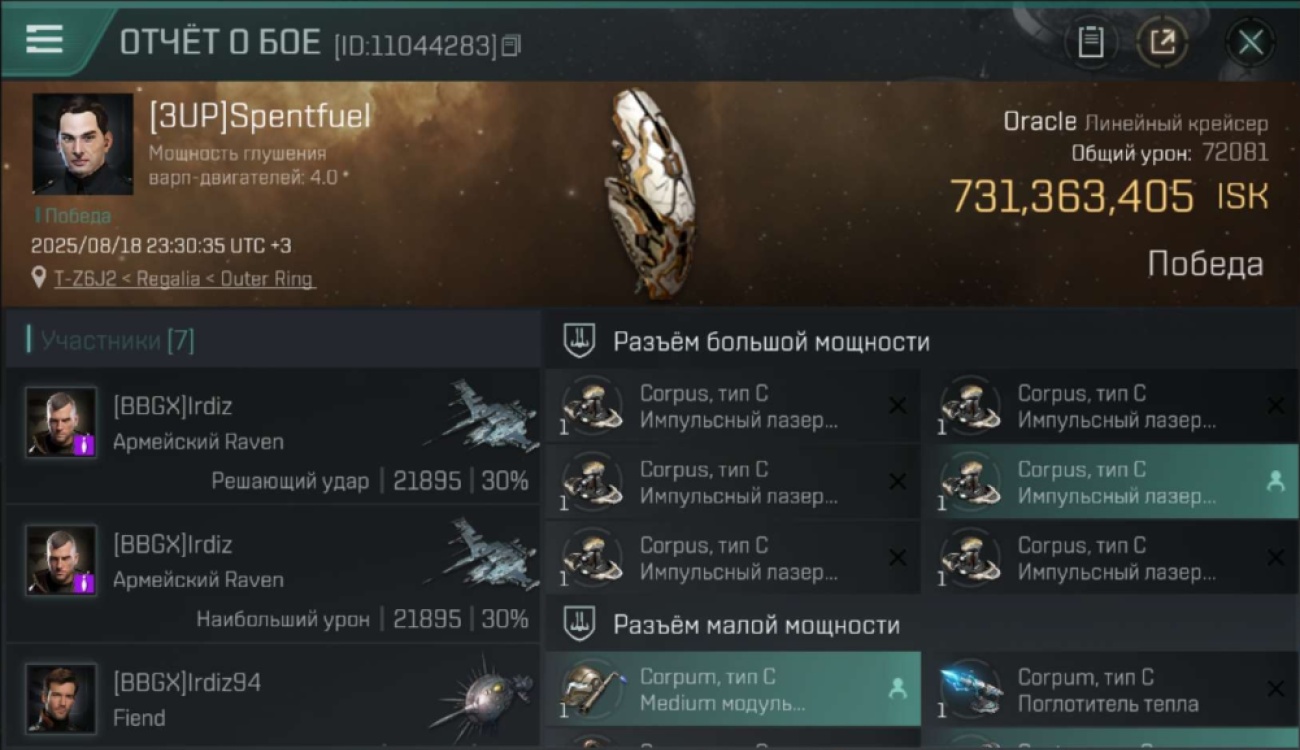Screen dimensions: 1300x750
Task: Click Irdiz portrait with Наибольший урон
Action: tap(62, 560)
